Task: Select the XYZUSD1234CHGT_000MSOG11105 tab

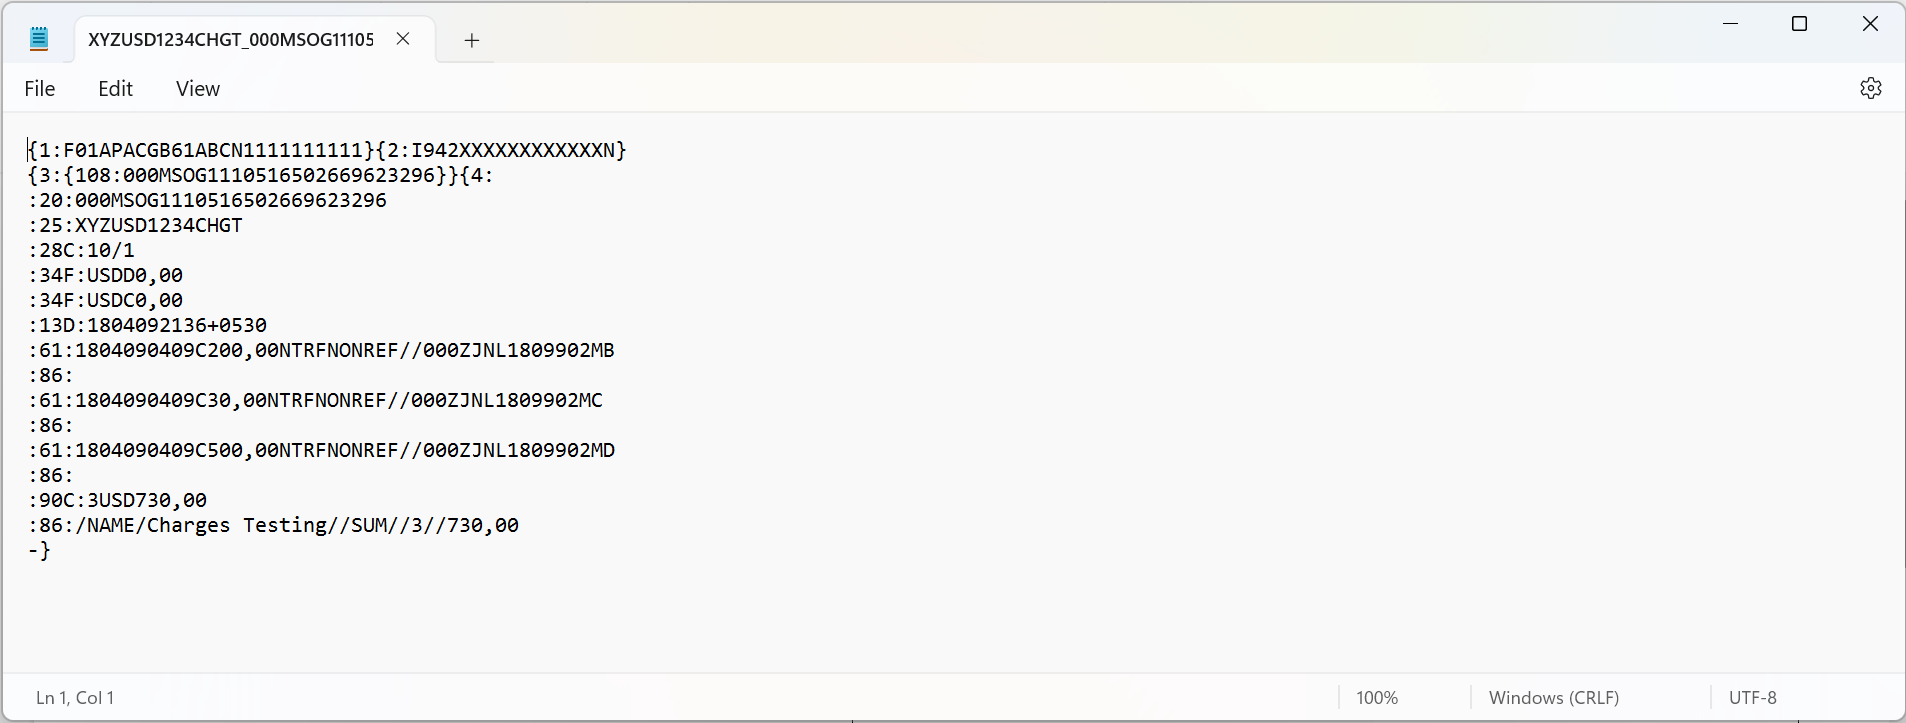Action: pyautogui.click(x=230, y=40)
